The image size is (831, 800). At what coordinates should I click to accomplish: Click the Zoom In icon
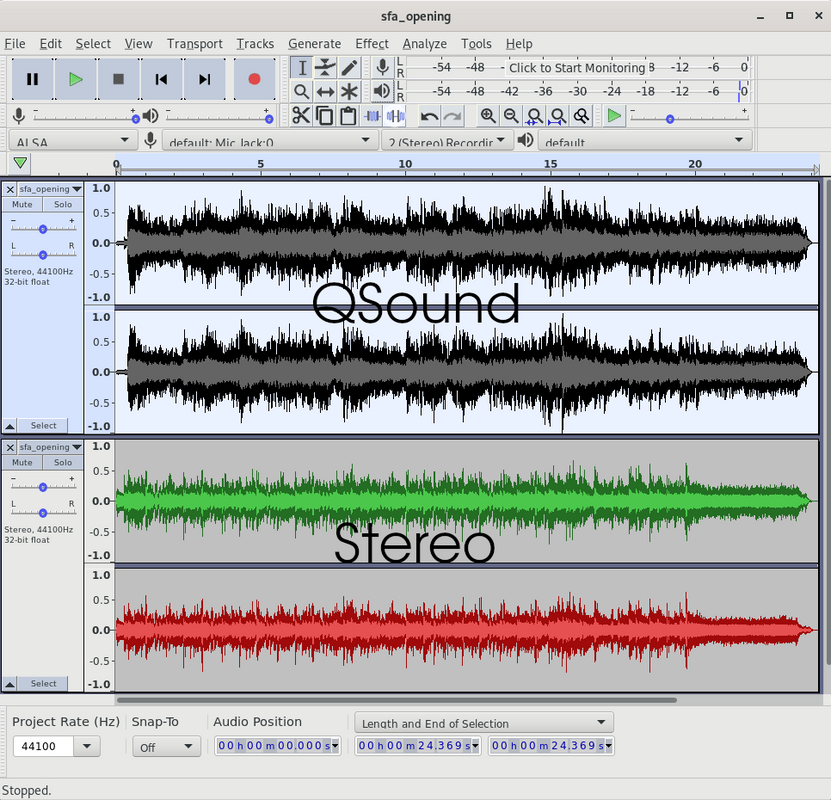488,115
